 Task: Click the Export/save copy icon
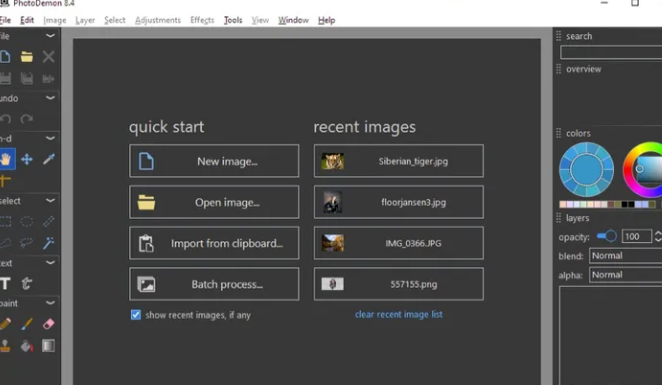coord(49,78)
